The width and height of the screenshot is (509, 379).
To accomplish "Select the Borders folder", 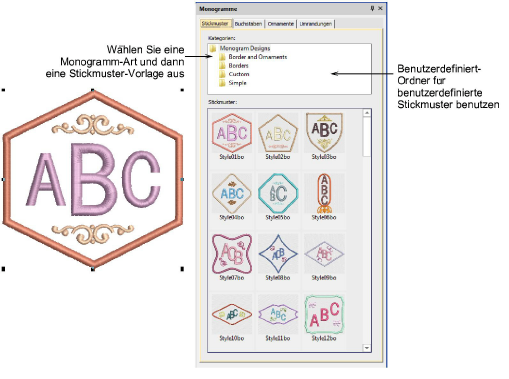I will [238, 66].
